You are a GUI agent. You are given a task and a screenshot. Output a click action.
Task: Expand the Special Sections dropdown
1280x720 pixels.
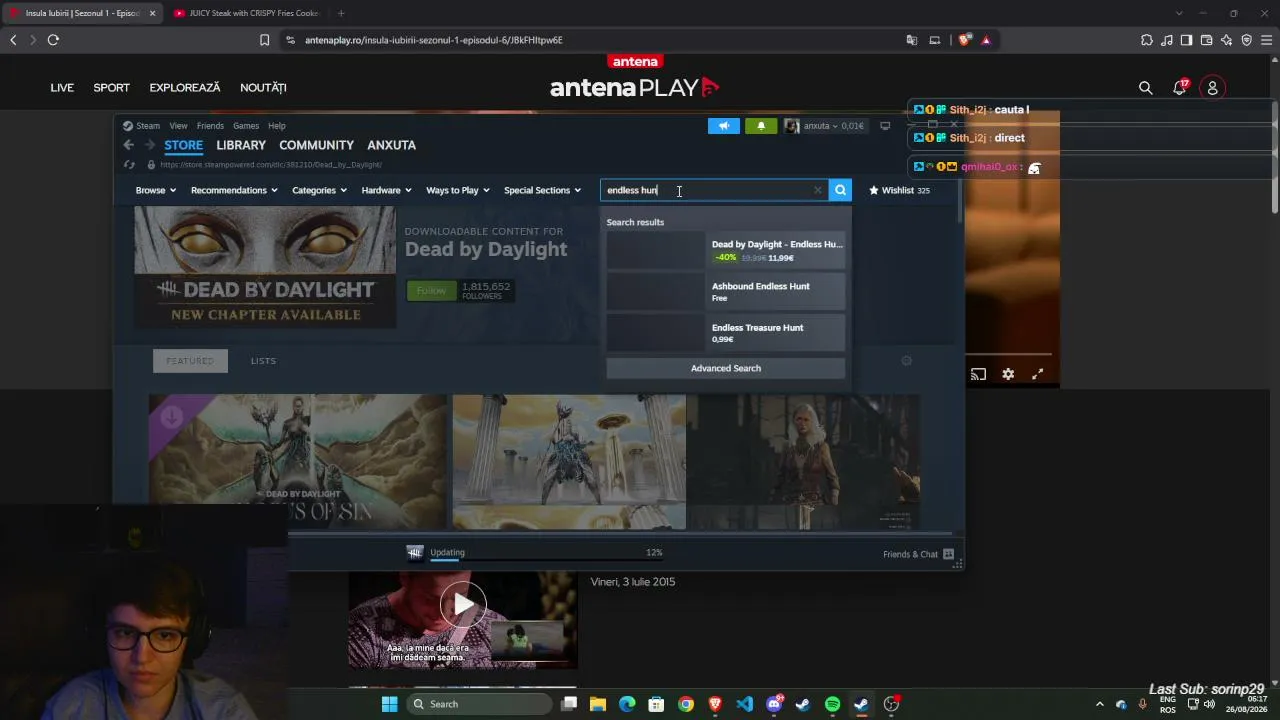(x=543, y=190)
